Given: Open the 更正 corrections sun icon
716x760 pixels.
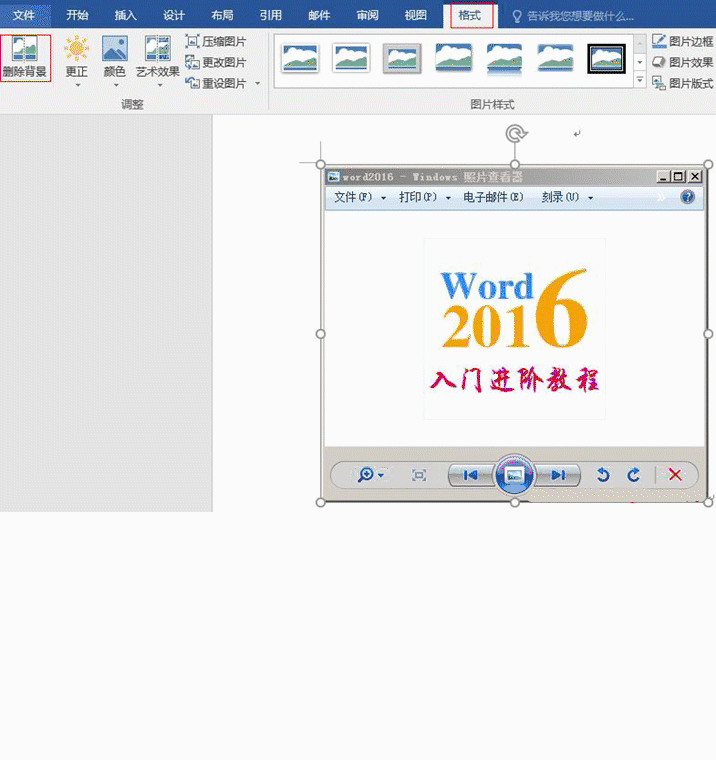Looking at the screenshot, I should [77, 48].
